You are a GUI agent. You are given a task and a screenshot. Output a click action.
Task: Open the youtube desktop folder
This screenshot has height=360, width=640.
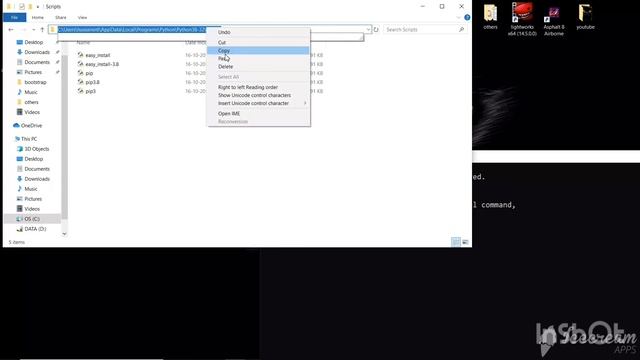pyautogui.click(x=585, y=17)
